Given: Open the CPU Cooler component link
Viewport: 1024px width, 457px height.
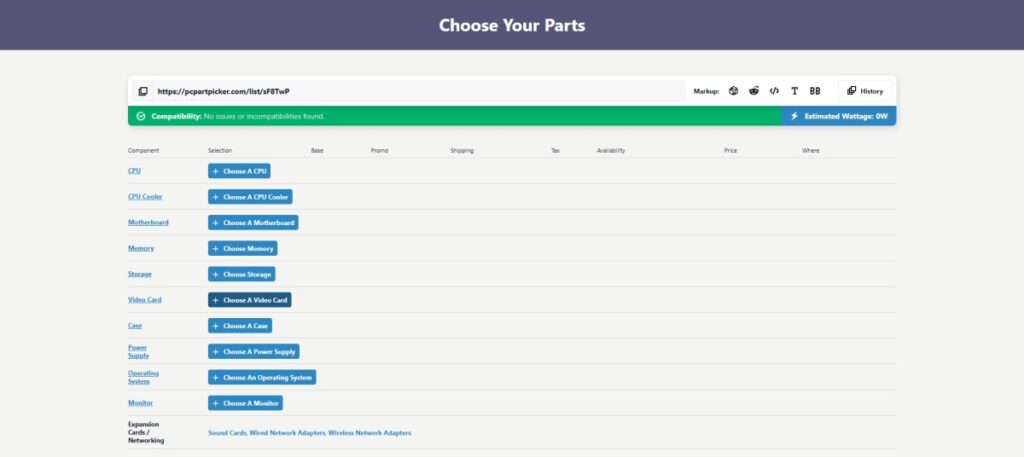Looking at the screenshot, I should [x=145, y=197].
